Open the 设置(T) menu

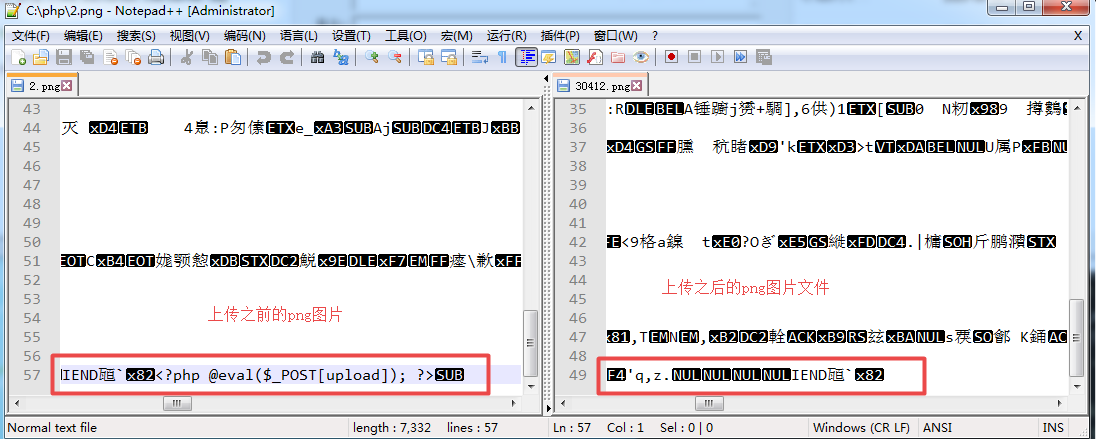pos(352,36)
